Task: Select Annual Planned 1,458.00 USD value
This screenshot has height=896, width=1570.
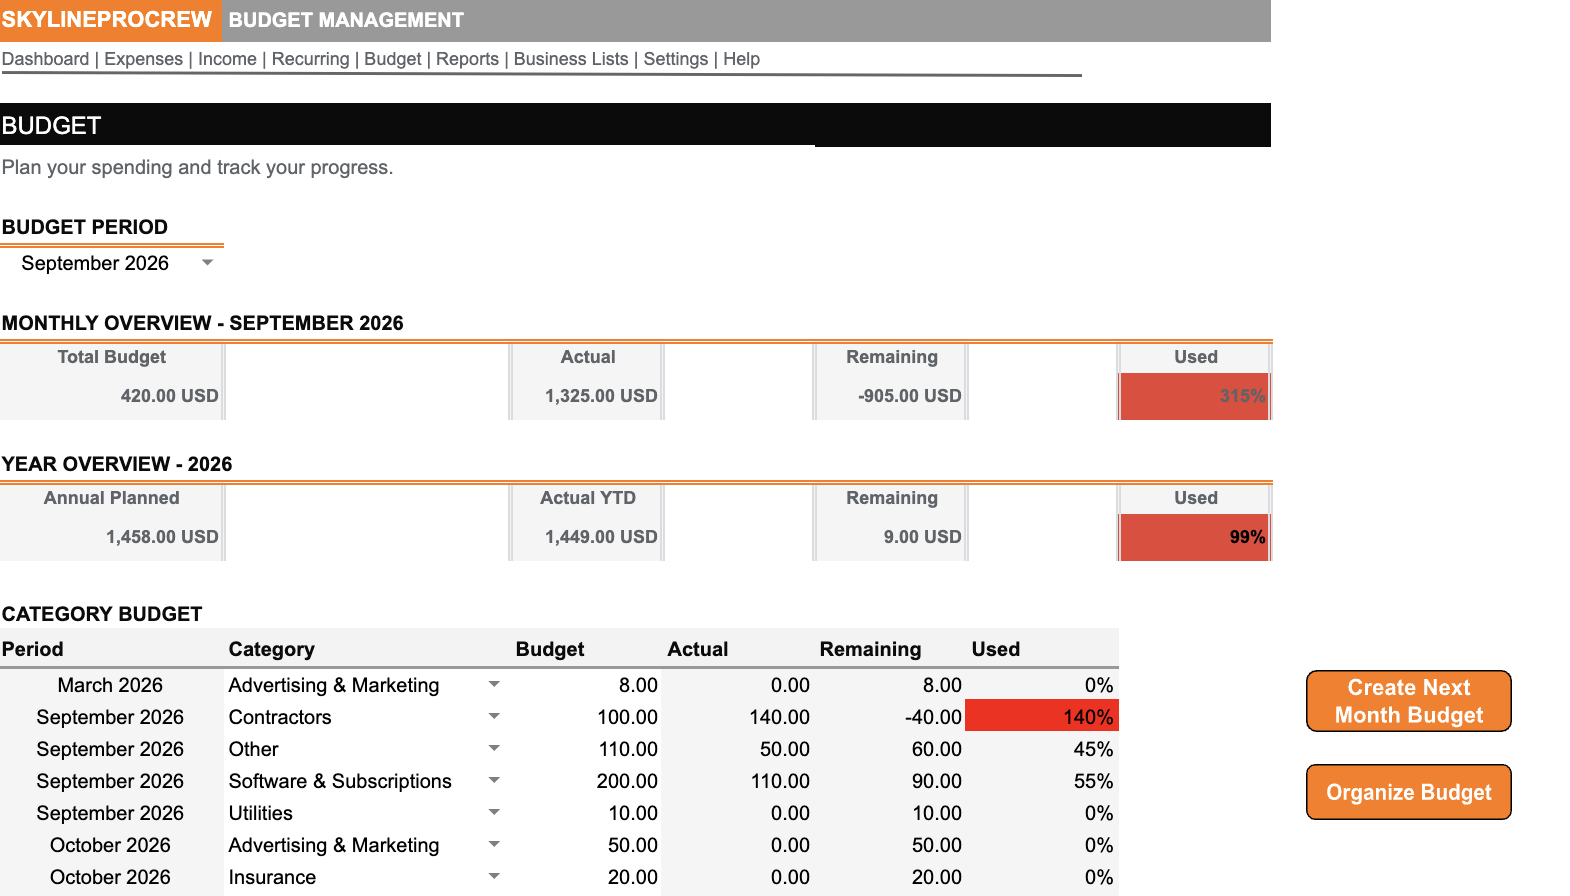Action: pos(162,537)
